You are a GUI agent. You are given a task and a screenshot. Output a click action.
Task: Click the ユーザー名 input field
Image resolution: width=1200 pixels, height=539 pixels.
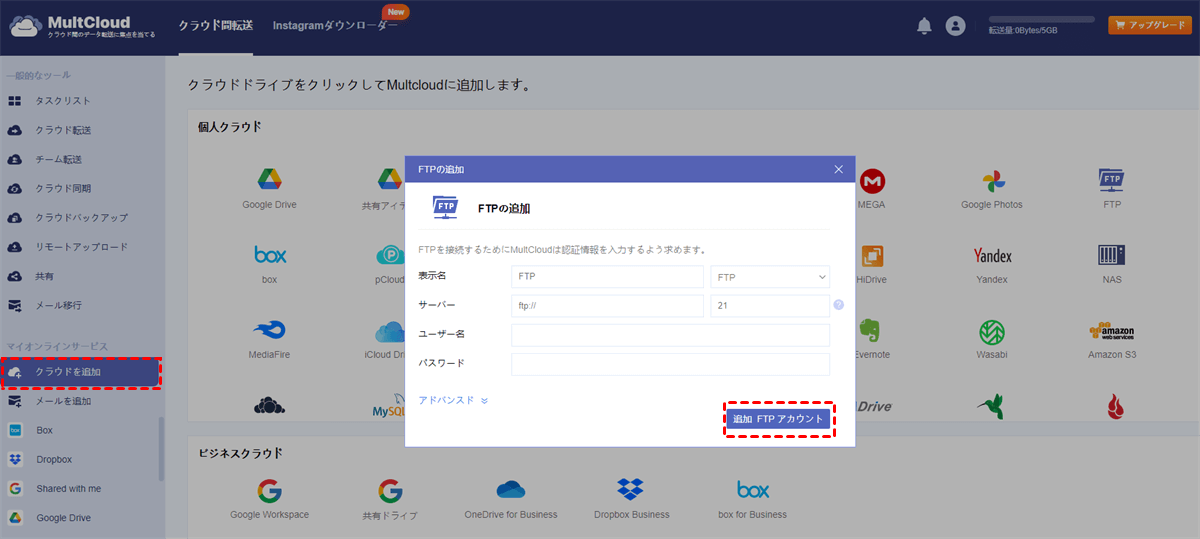click(x=670, y=335)
